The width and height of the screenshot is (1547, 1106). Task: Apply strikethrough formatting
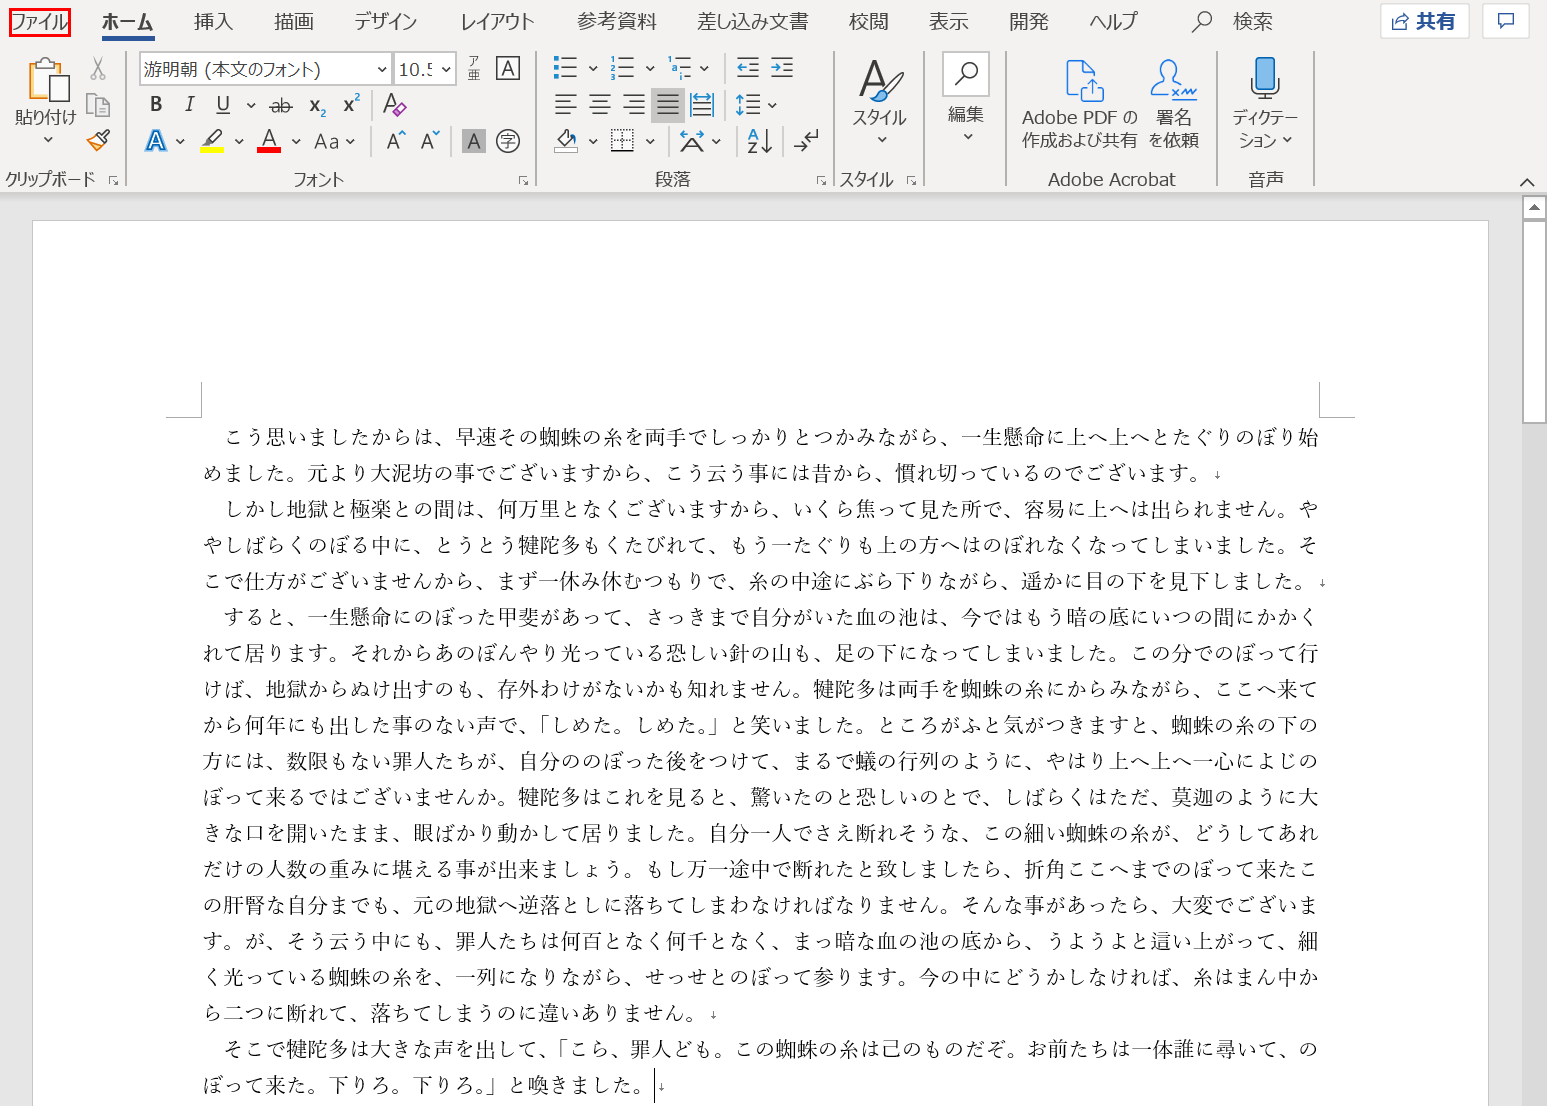click(x=282, y=105)
